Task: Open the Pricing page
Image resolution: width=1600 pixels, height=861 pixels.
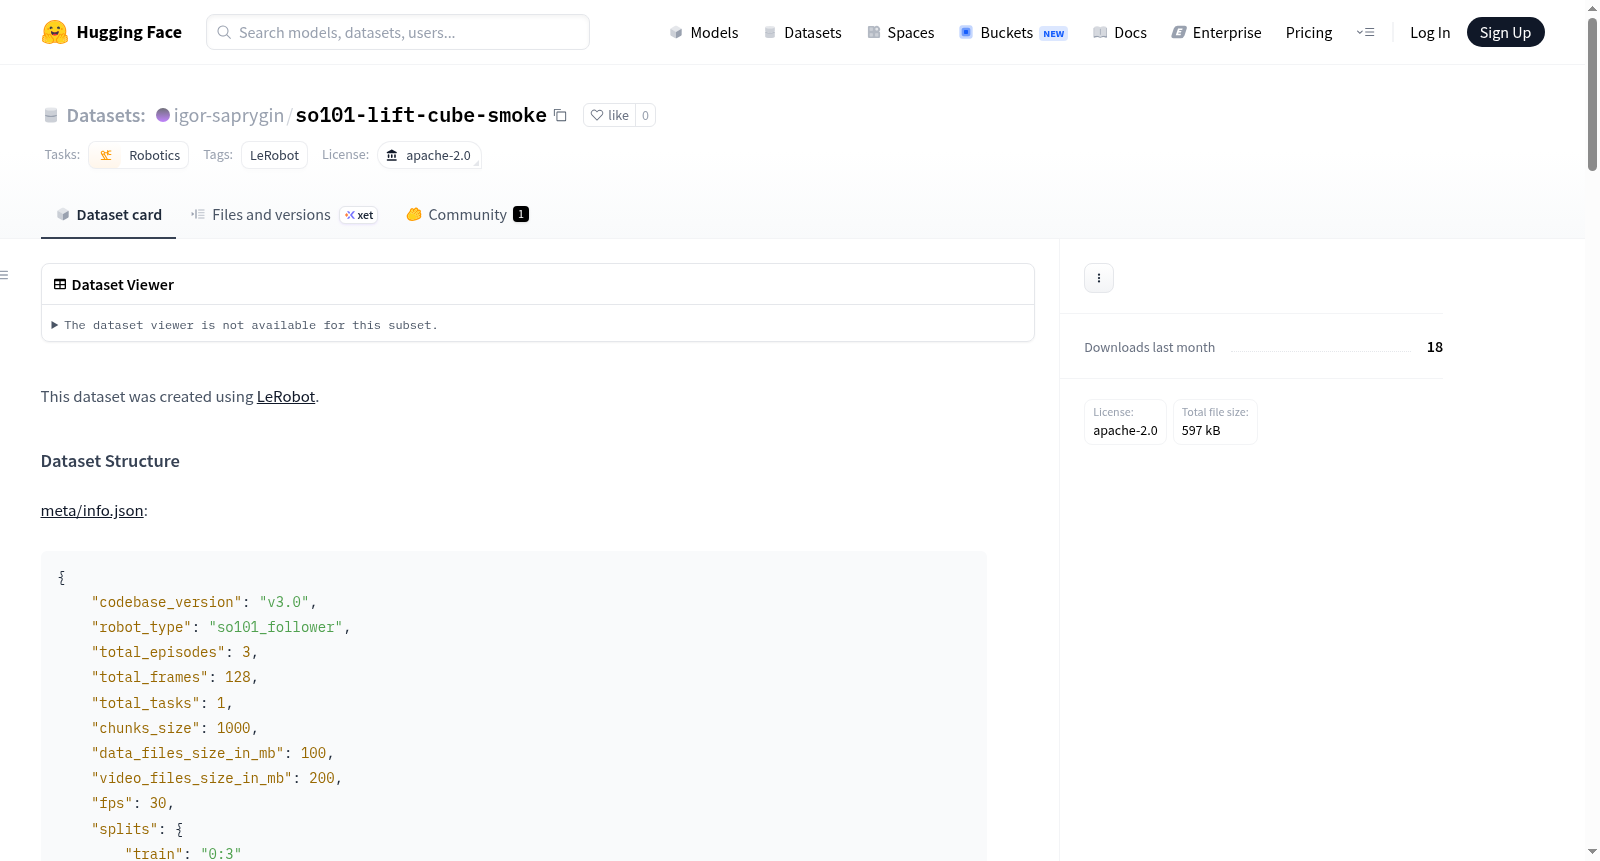Action: point(1309,32)
